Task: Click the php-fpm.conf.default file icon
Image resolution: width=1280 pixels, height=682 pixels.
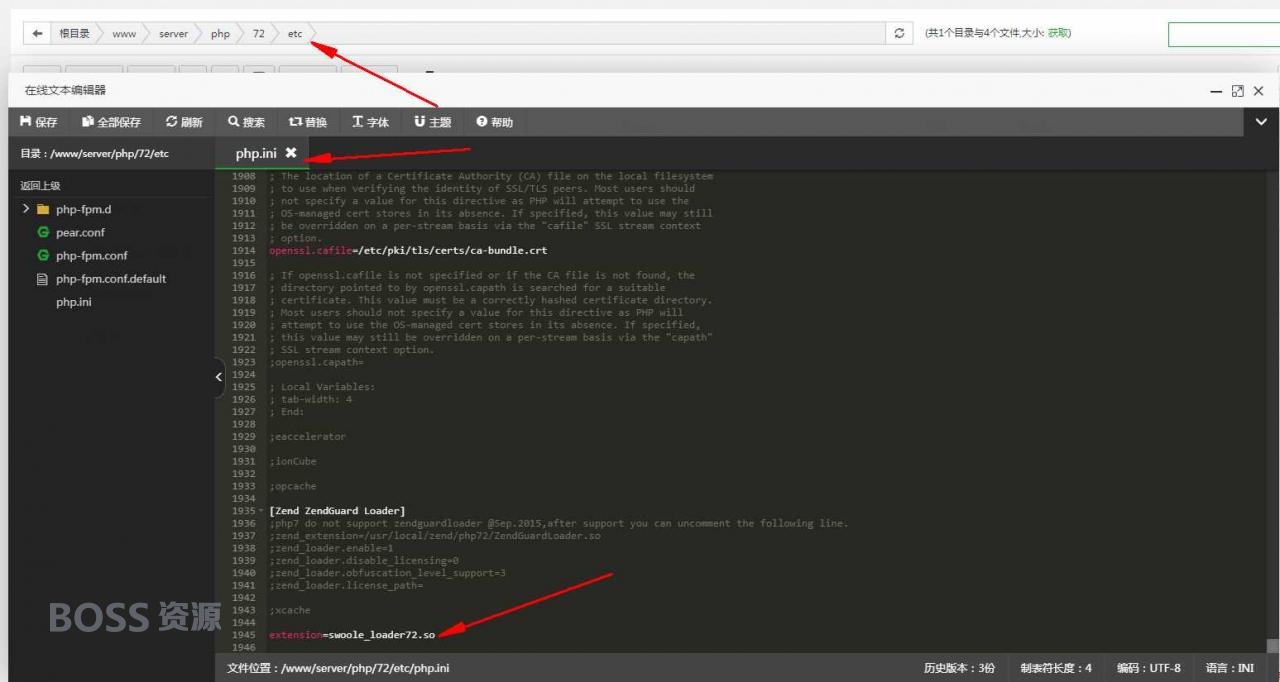Action: click(x=43, y=279)
